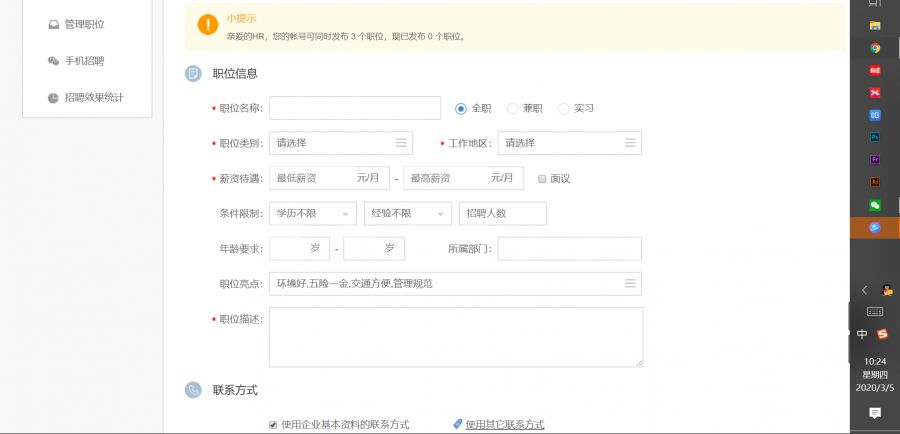Click the 管理职位 sidebar icon
This screenshot has height=434, width=900.
coord(53,24)
